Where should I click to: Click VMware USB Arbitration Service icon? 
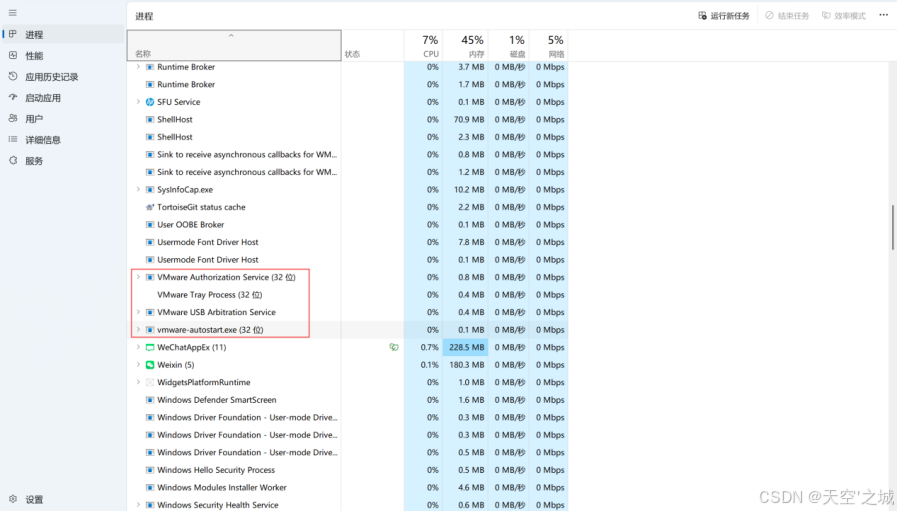(x=150, y=312)
